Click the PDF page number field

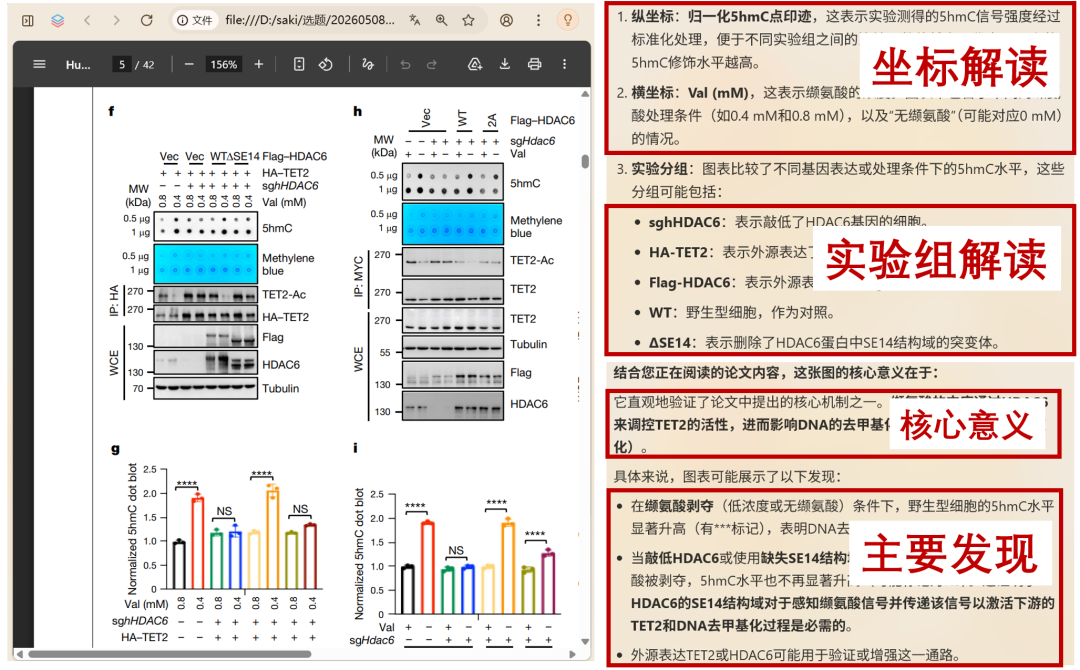click(122, 65)
